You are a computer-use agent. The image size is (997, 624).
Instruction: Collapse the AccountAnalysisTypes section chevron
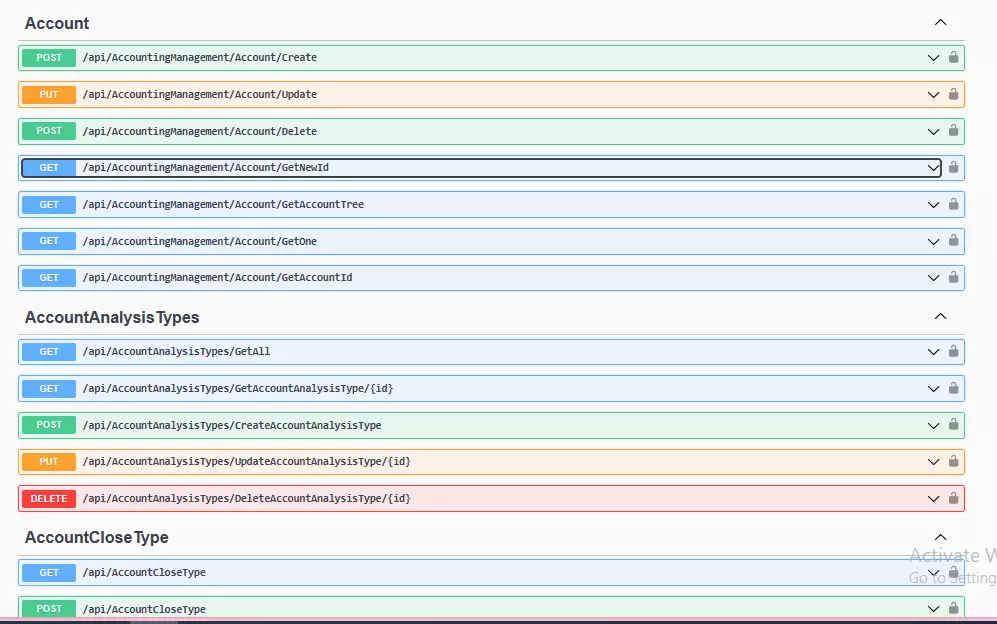tap(940, 315)
